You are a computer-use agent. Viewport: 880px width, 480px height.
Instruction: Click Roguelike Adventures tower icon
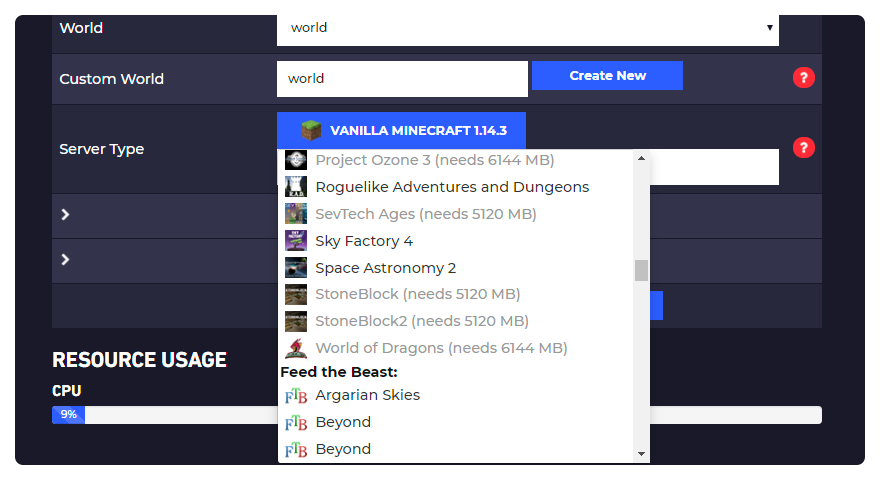pos(296,186)
